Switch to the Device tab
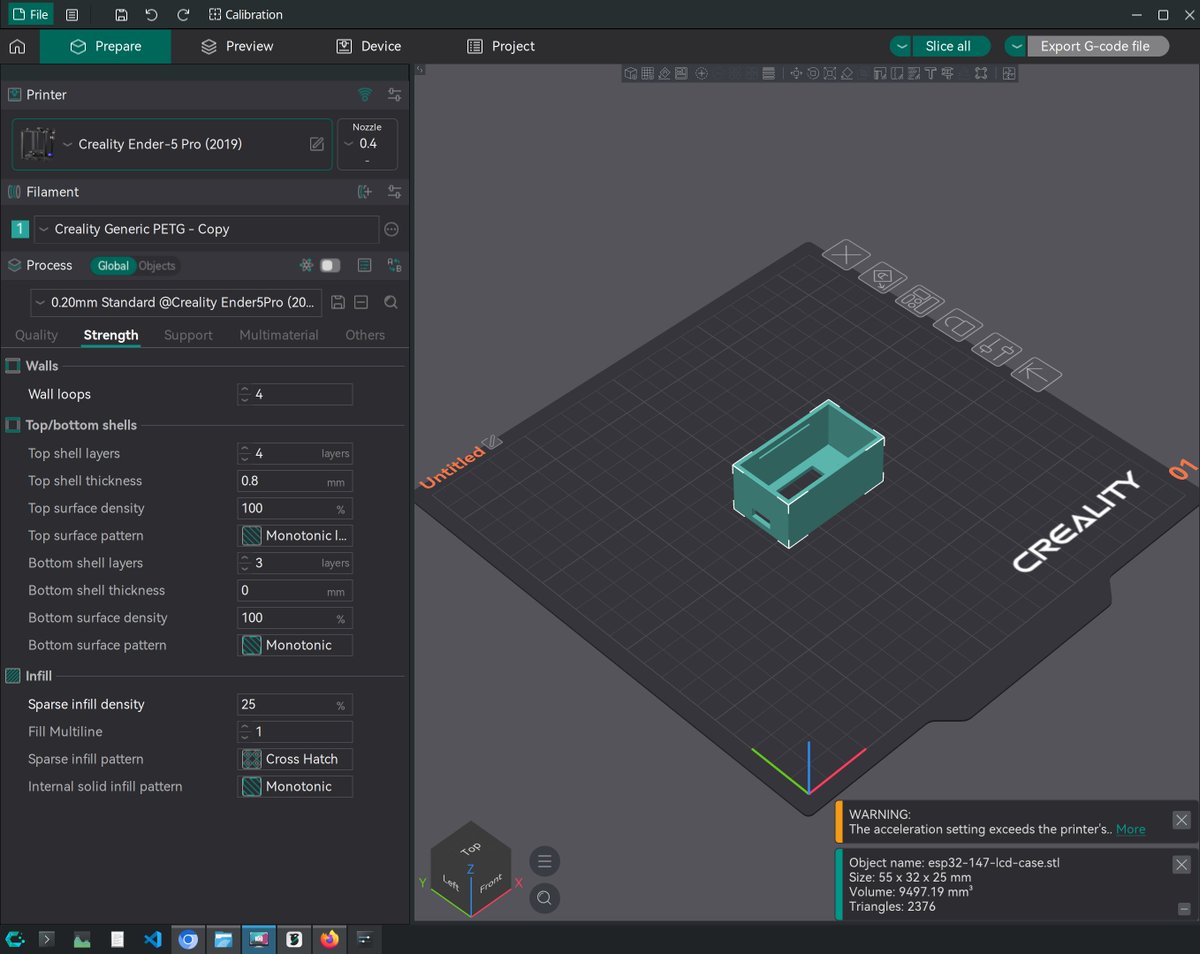The width and height of the screenshot is (1200, 954). click(368, 46)
